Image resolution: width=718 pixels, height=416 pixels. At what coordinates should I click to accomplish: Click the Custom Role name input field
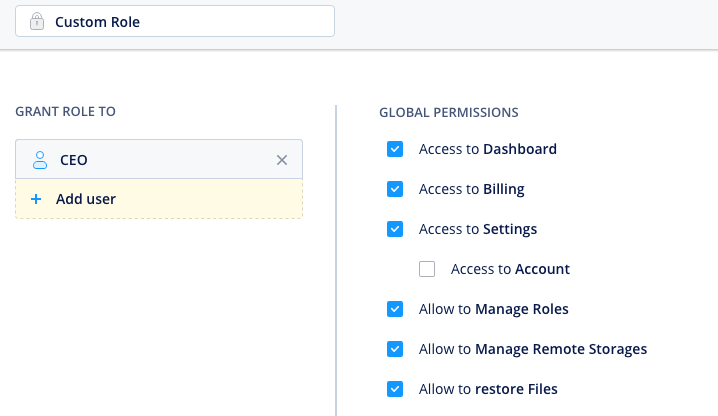[x=190, y=21]
